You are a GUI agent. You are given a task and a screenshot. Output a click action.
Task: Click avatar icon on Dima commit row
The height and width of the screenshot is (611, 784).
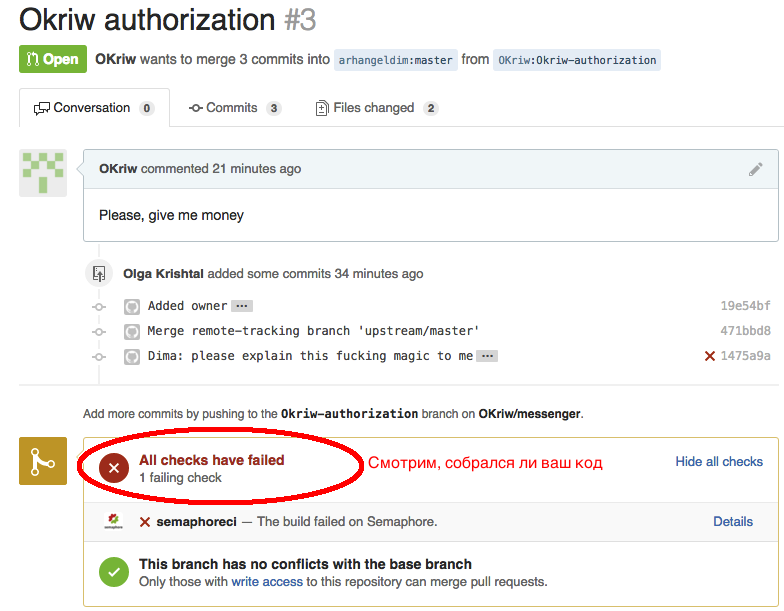[x=132, y=356]
